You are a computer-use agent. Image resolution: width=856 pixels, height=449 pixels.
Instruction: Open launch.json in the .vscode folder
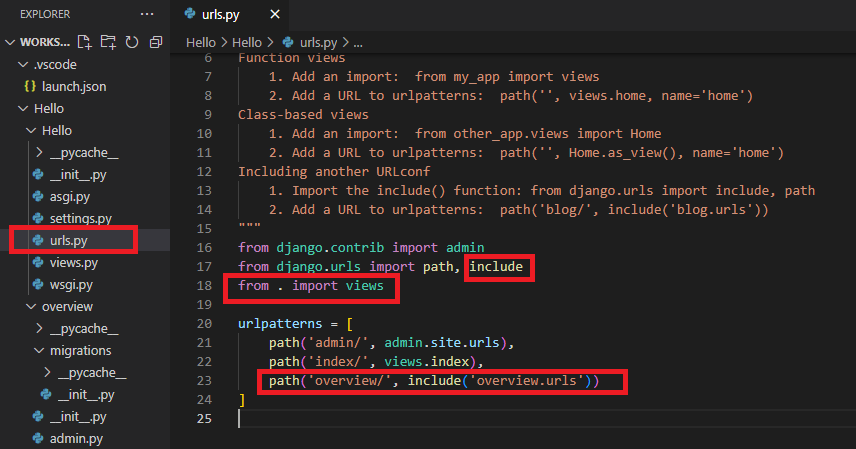click(x=74, y=86)
